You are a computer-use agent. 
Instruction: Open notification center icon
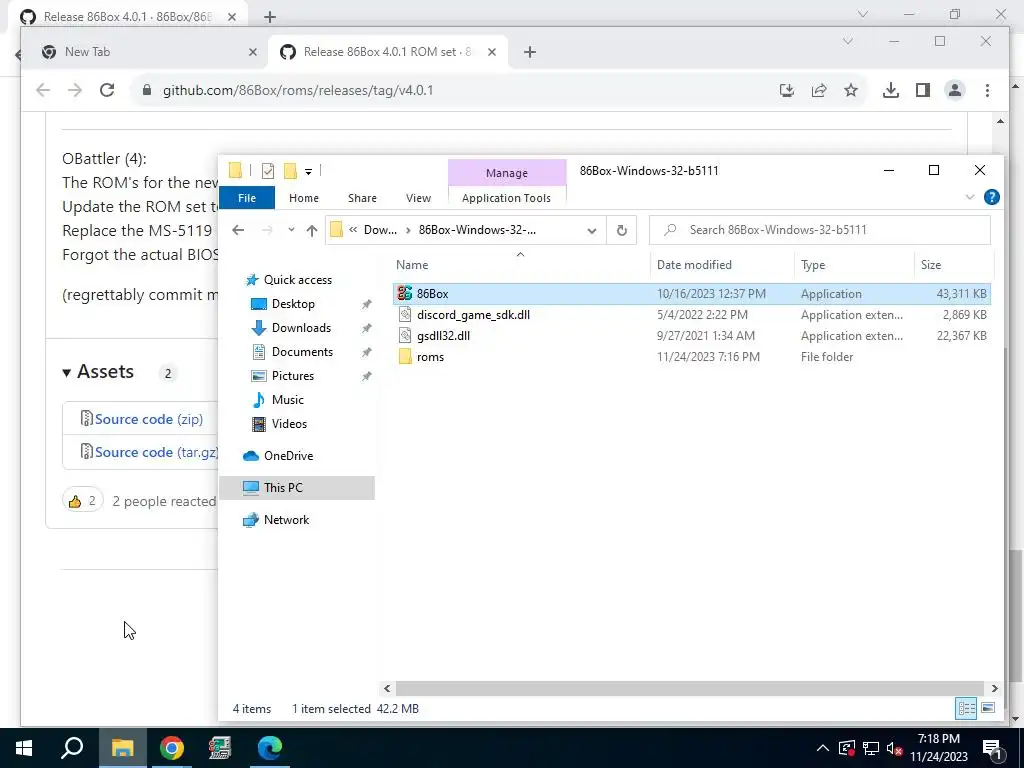click(x=993, y=748)
